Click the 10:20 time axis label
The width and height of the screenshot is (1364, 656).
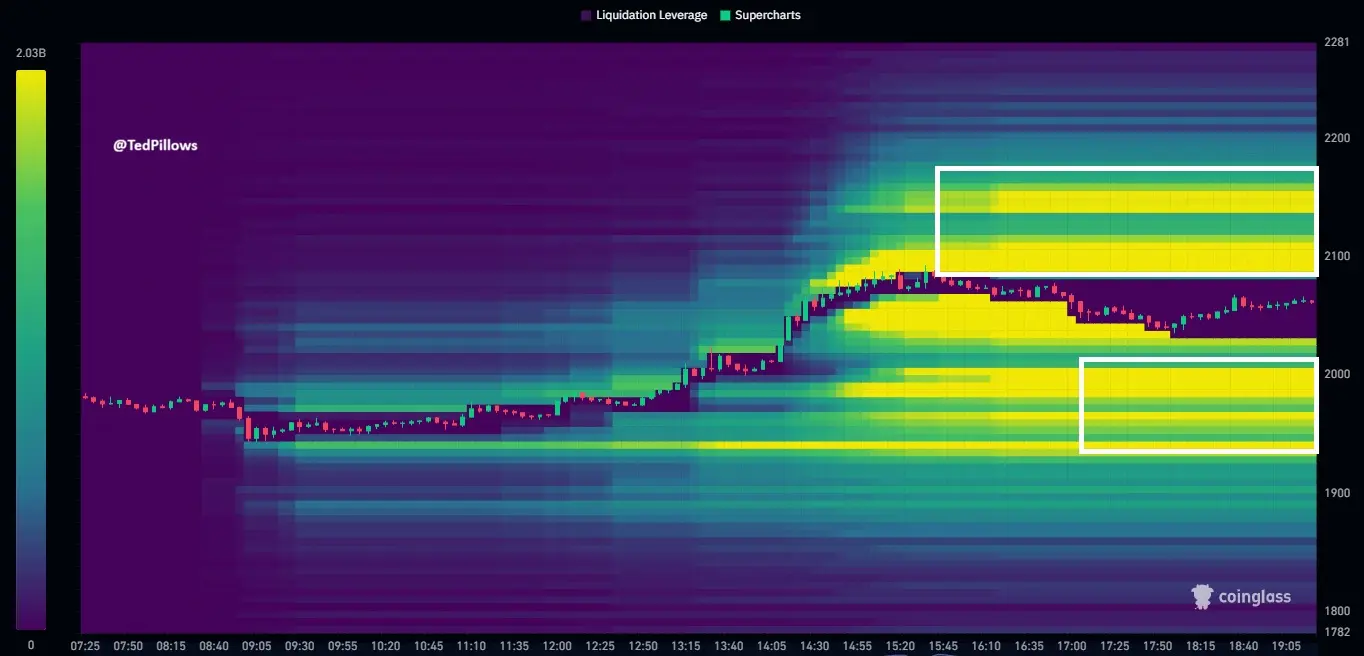tap(385, 646)
